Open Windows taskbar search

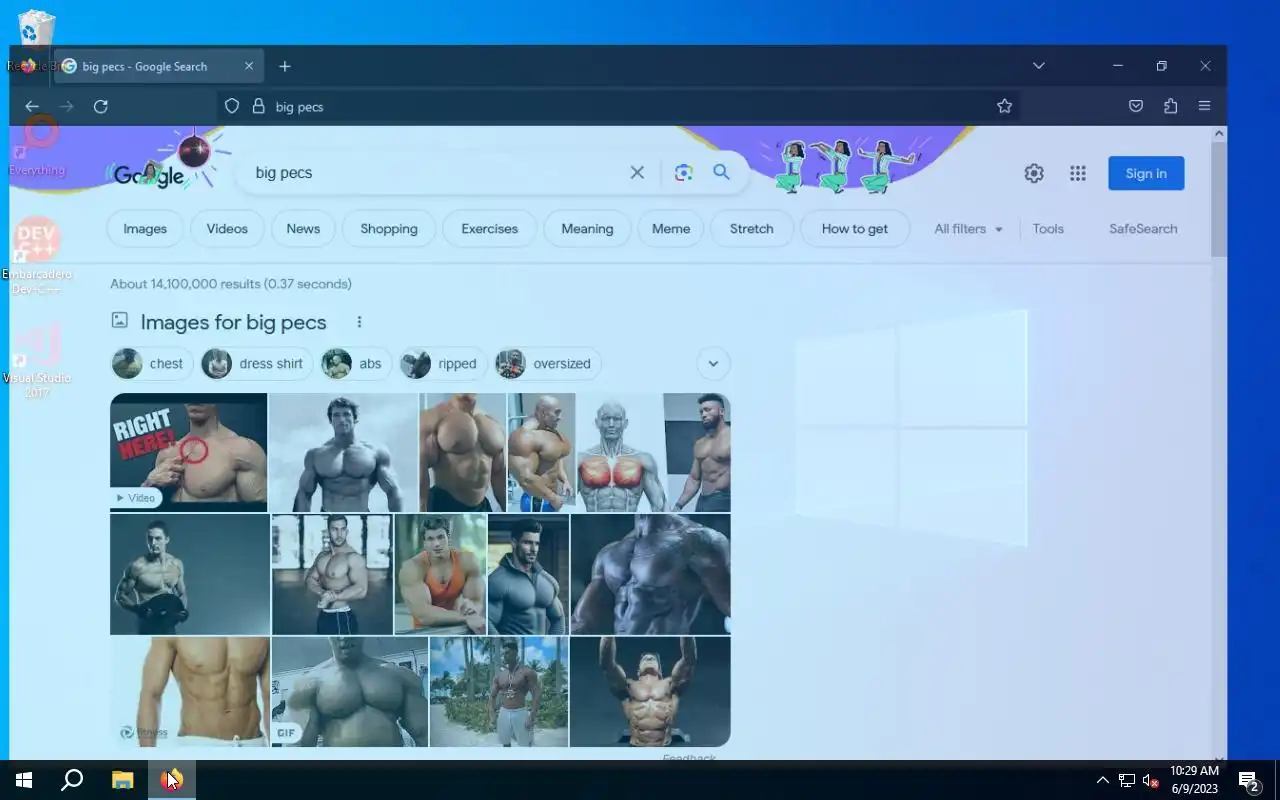click(x=72, y=780)
